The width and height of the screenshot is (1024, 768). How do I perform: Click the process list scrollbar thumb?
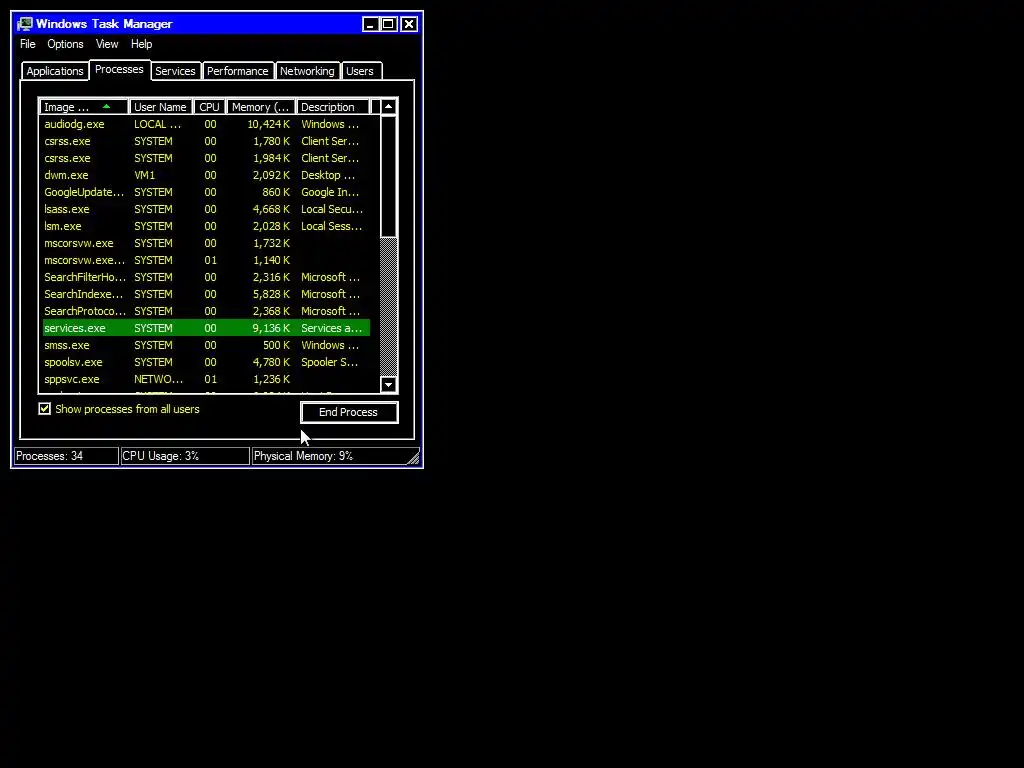point(389,176)
